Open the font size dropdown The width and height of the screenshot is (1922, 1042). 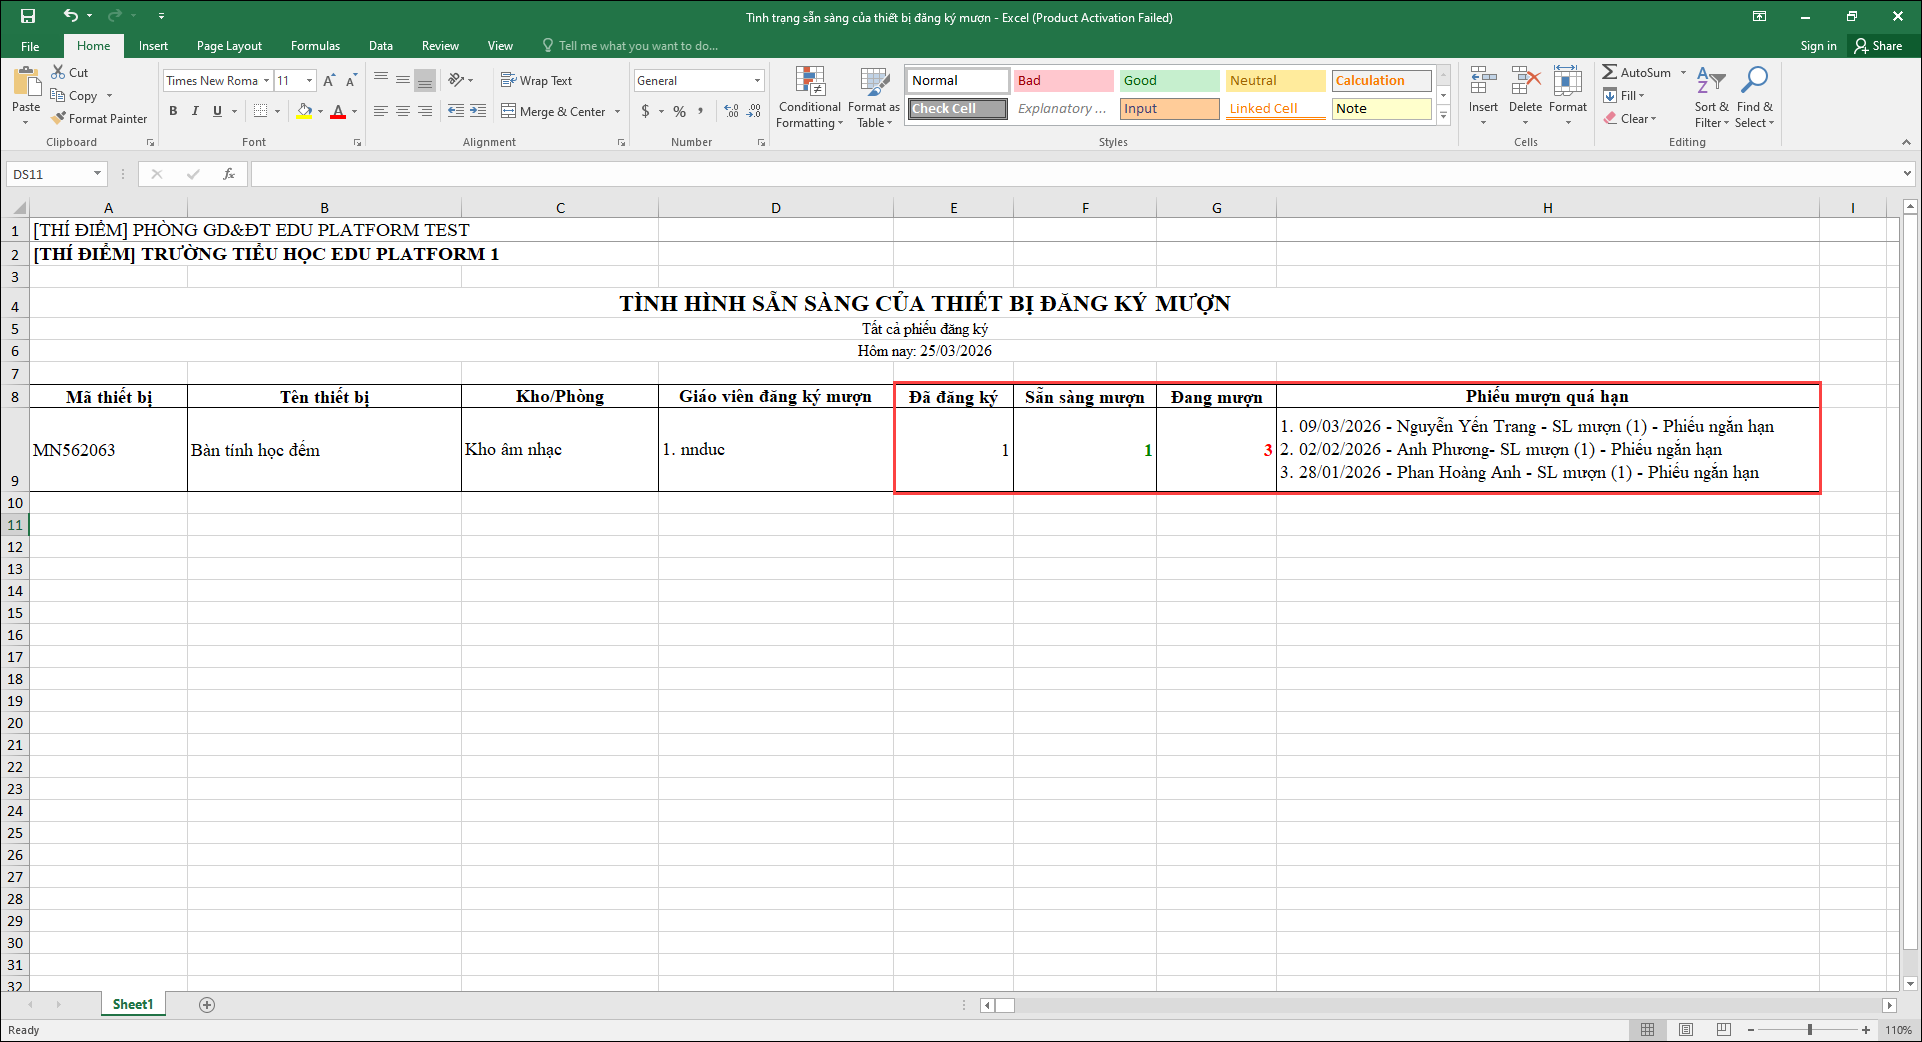point(310,81)
